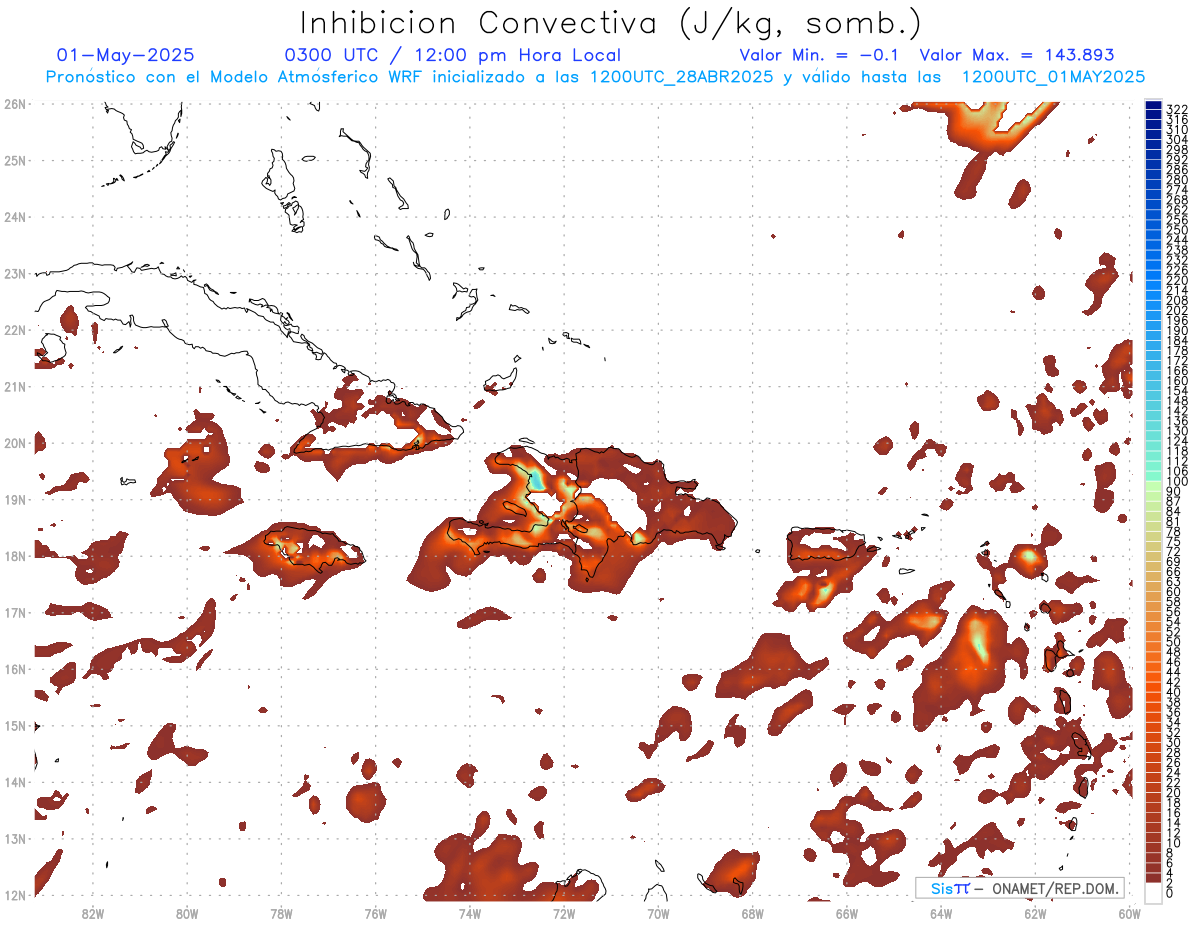The image size is (1200, 927).
Task: Click '0300 UTC / 12:00 pm Hora Local'
Action: click(x=453, y=55)
